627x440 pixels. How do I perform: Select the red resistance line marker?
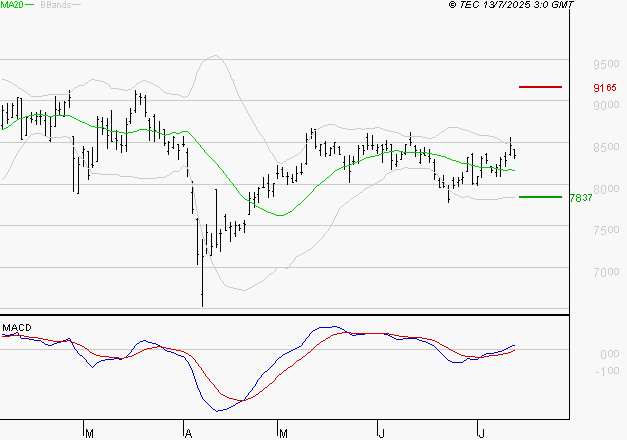[x=540, y=87]
